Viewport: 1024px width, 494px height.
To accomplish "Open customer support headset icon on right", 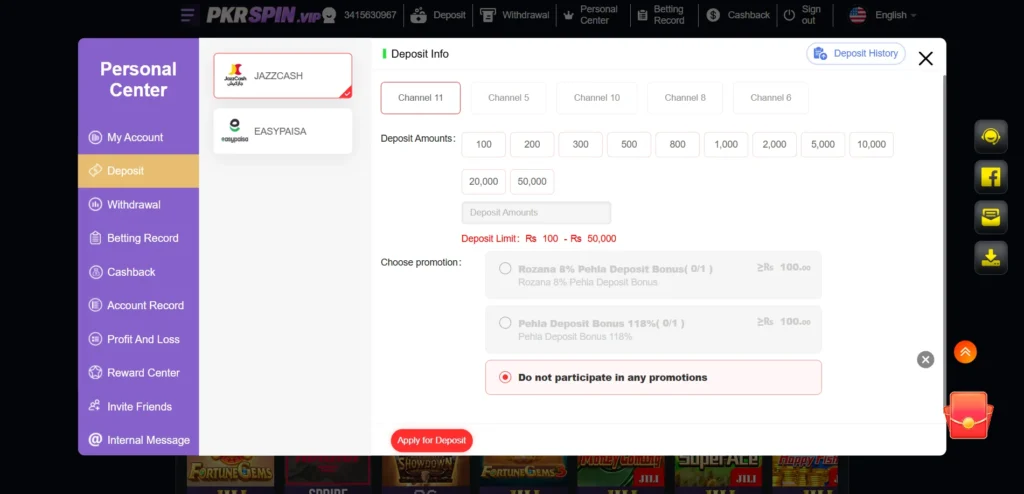I will pos(991,137).
